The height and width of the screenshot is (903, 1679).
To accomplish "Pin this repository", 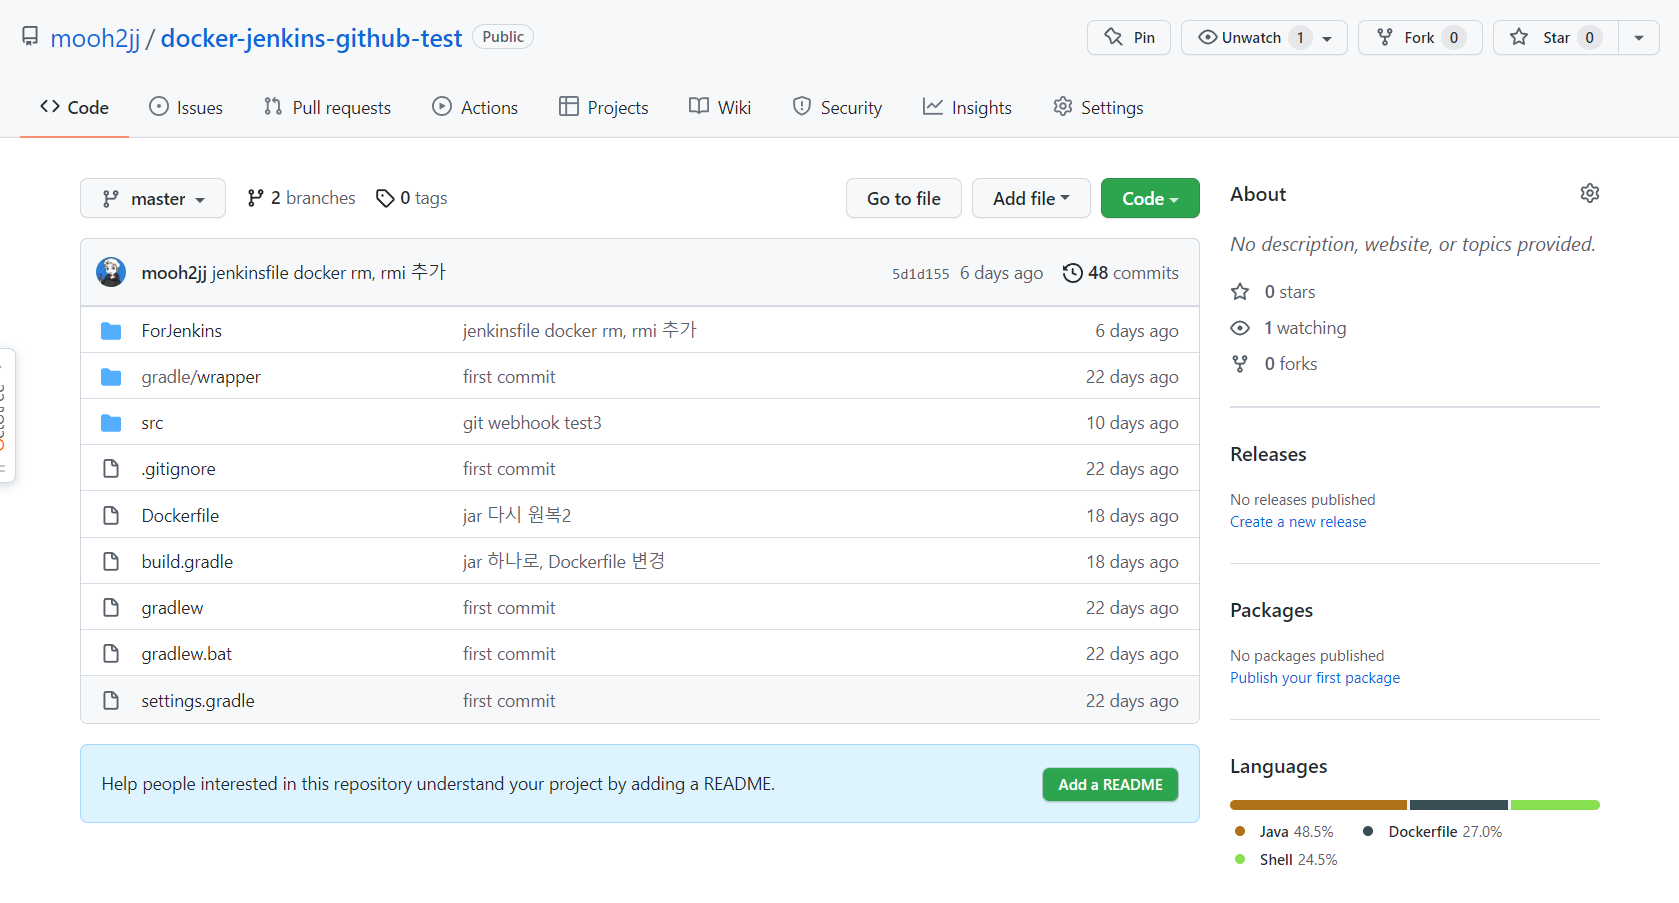I will coord(1129,37).
